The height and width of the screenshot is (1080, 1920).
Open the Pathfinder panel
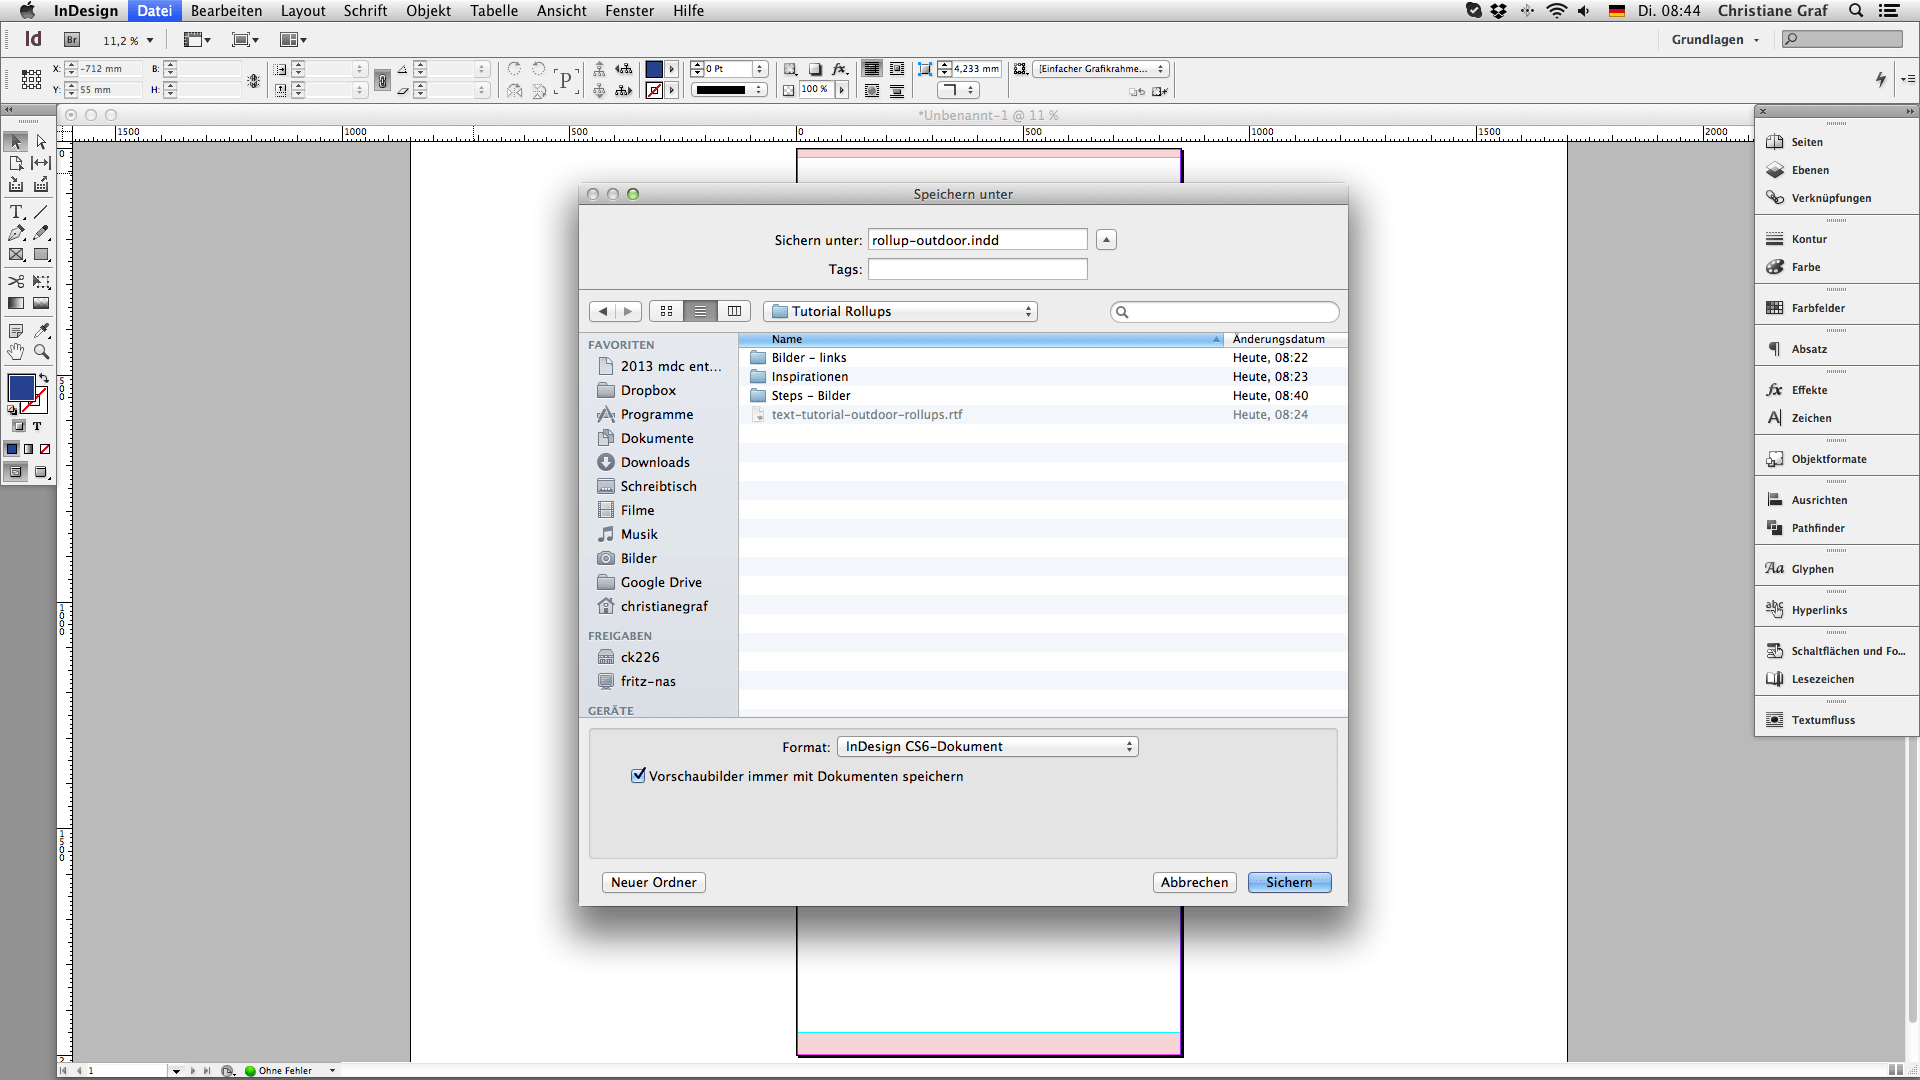coord(1817,528)
